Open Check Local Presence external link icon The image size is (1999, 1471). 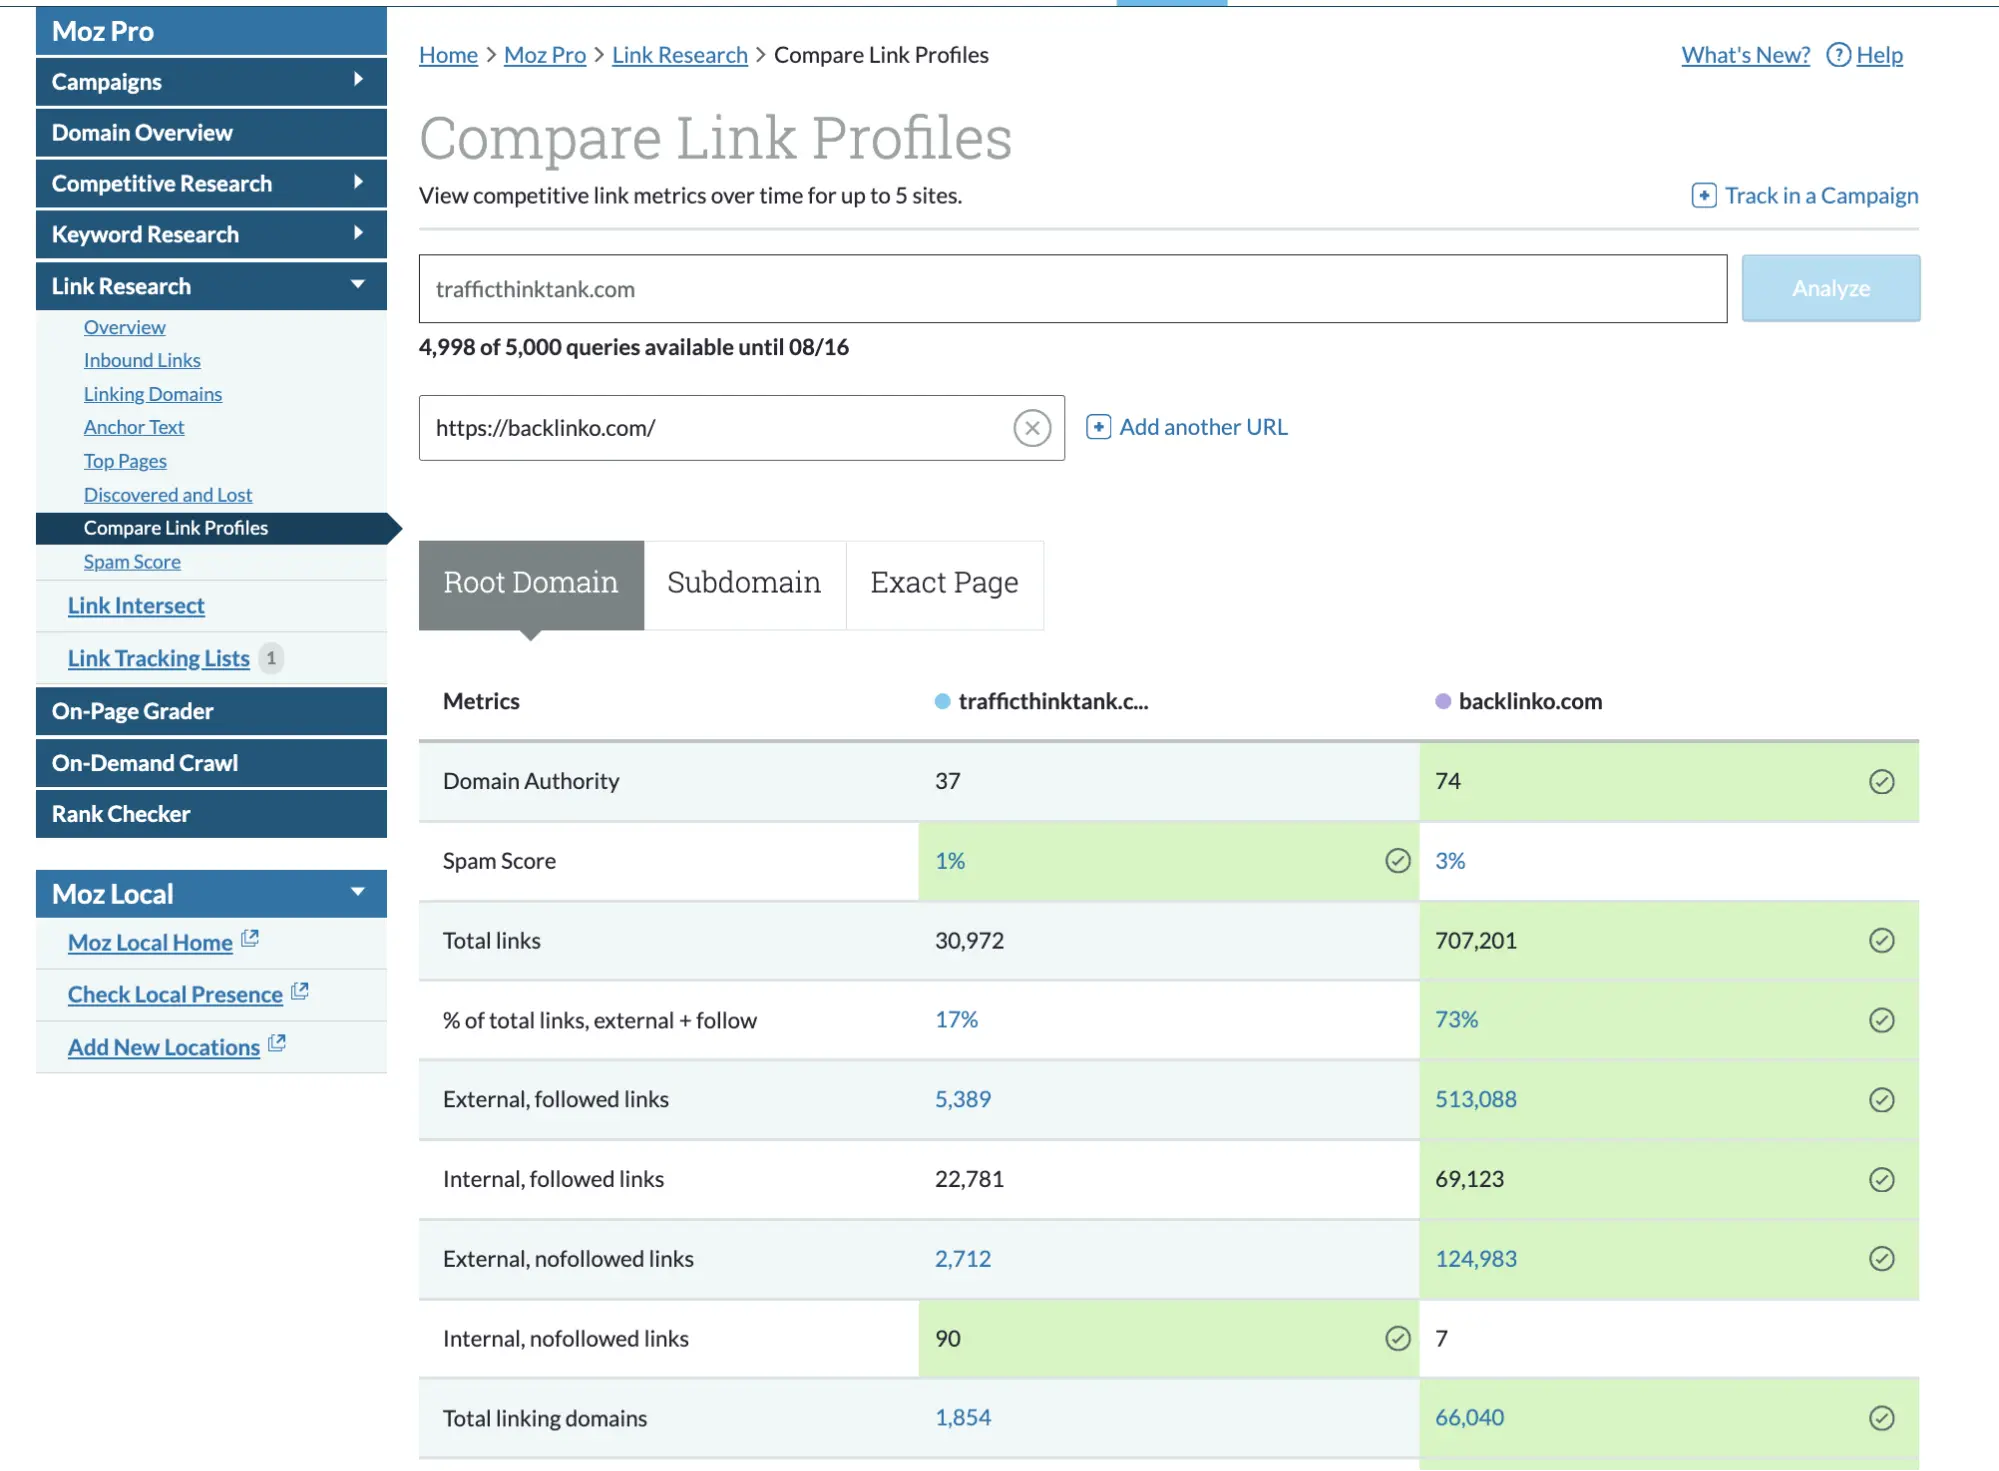(300, 991)
